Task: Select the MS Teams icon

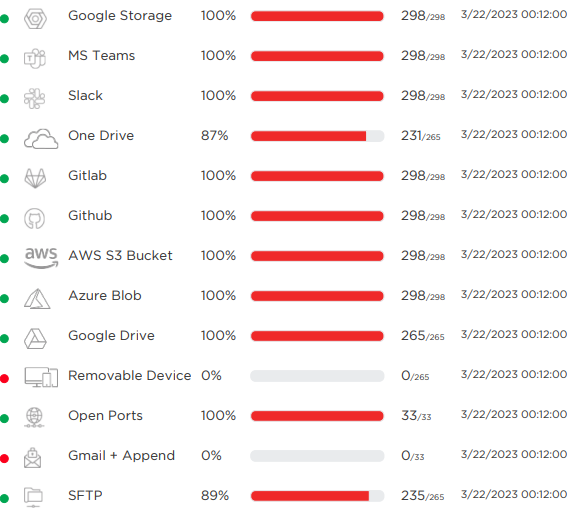Action: (x=35, y=58)
